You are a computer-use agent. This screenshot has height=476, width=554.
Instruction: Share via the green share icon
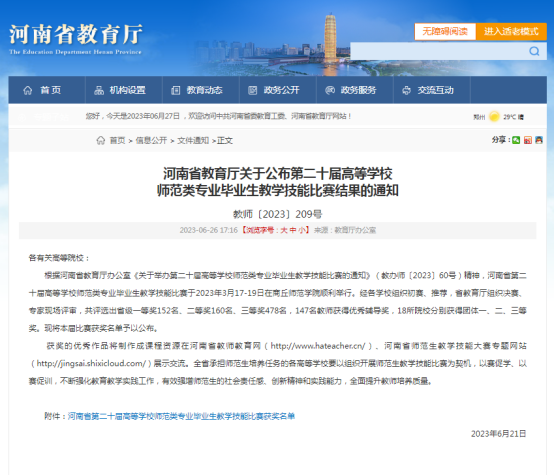516,140
